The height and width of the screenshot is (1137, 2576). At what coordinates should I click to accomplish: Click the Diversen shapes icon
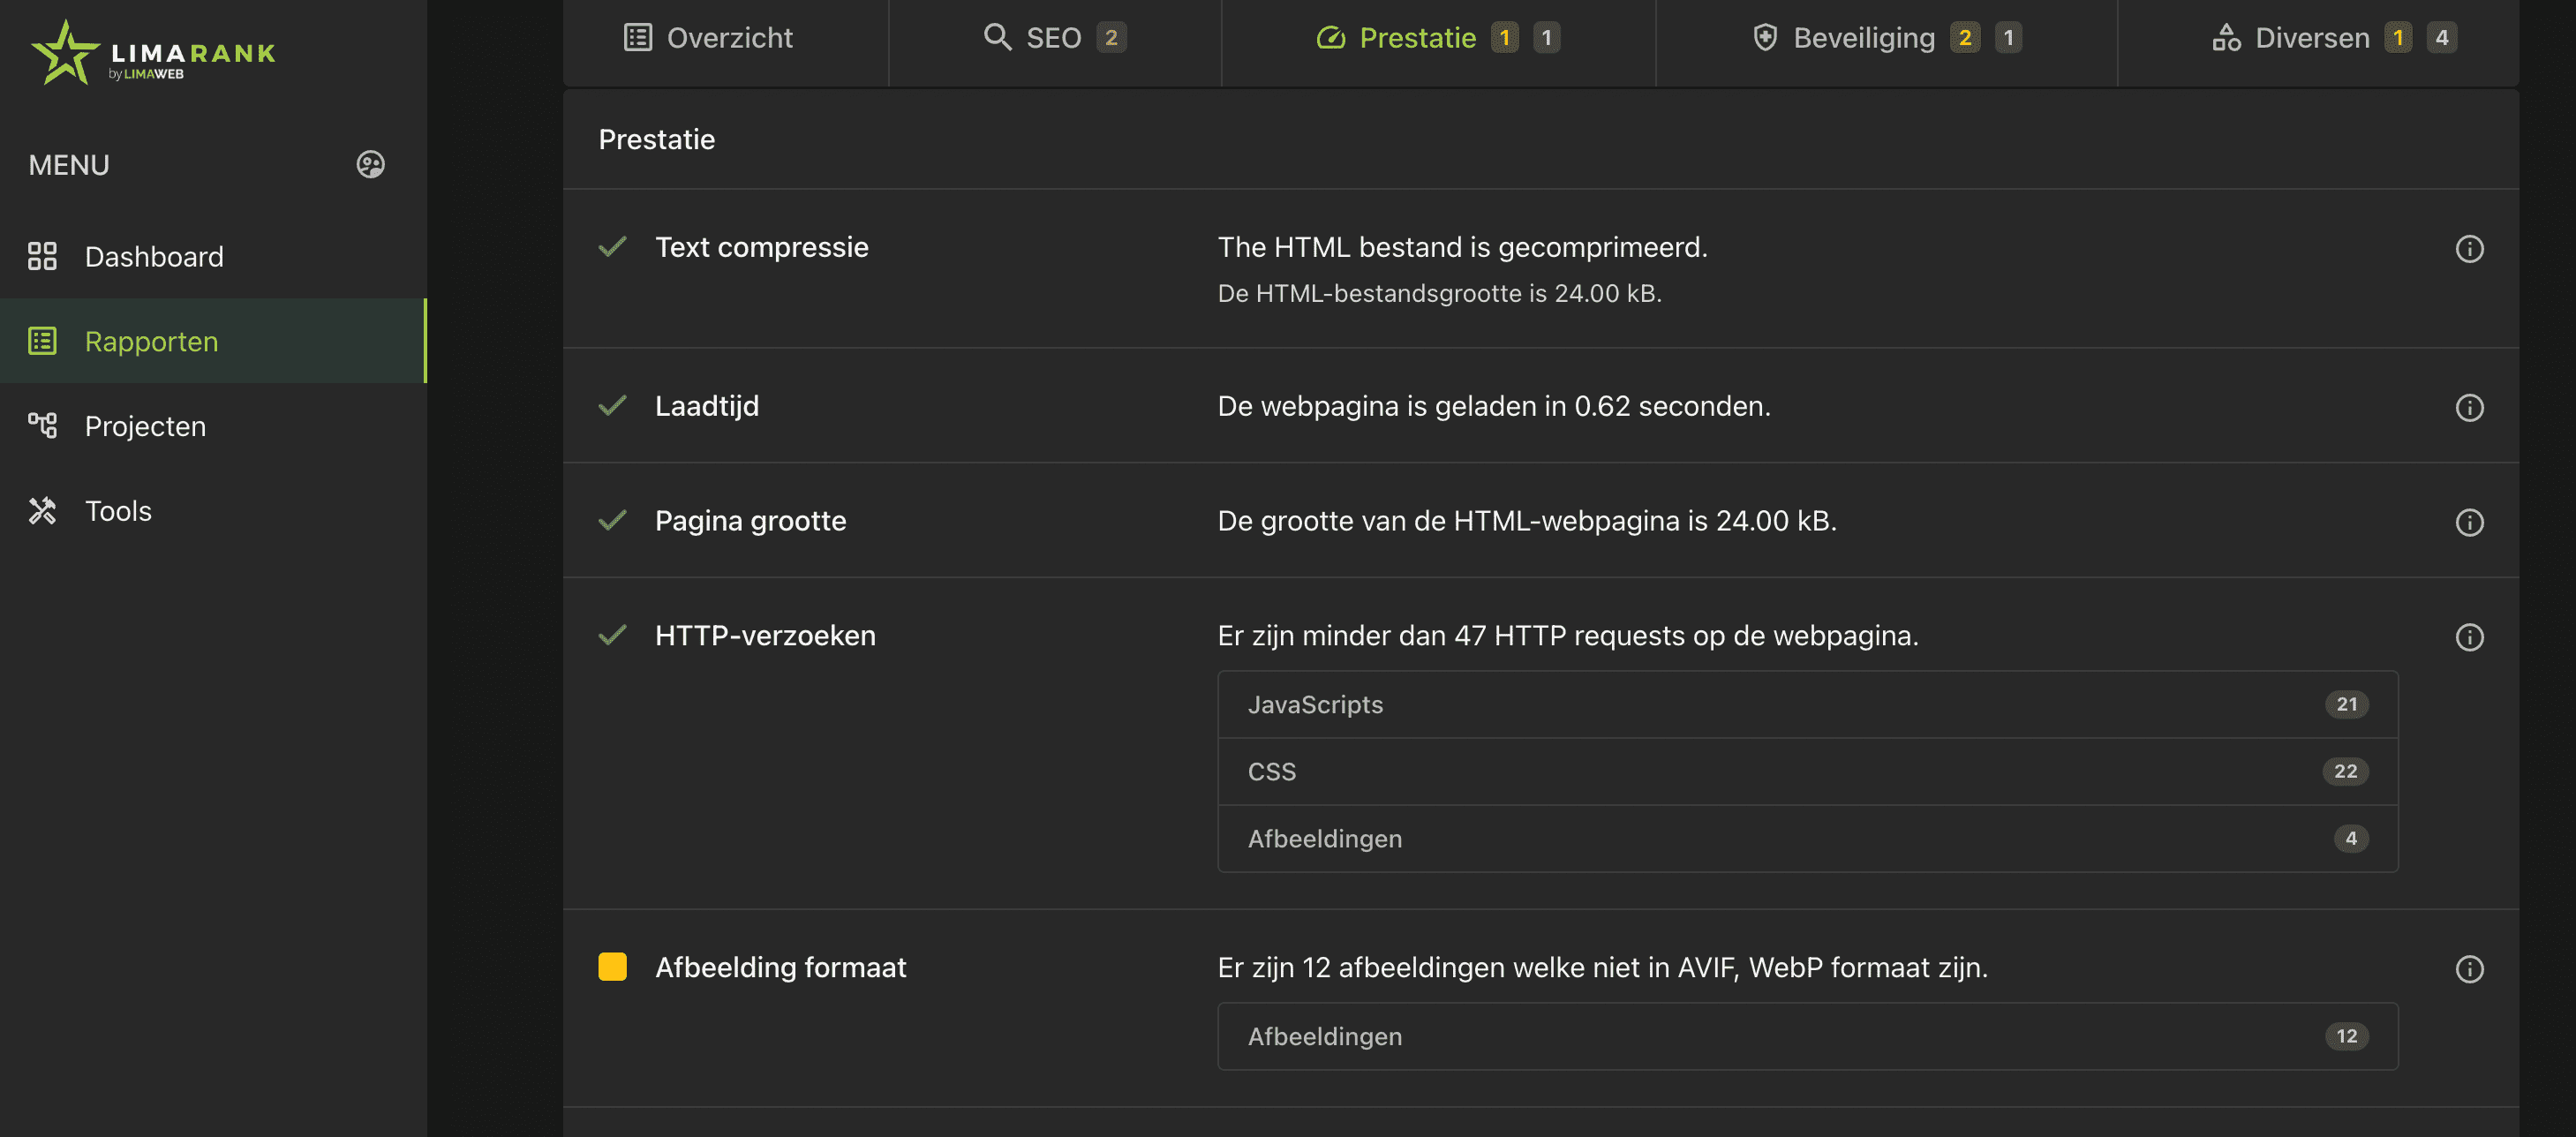[x=2226, y=38]
